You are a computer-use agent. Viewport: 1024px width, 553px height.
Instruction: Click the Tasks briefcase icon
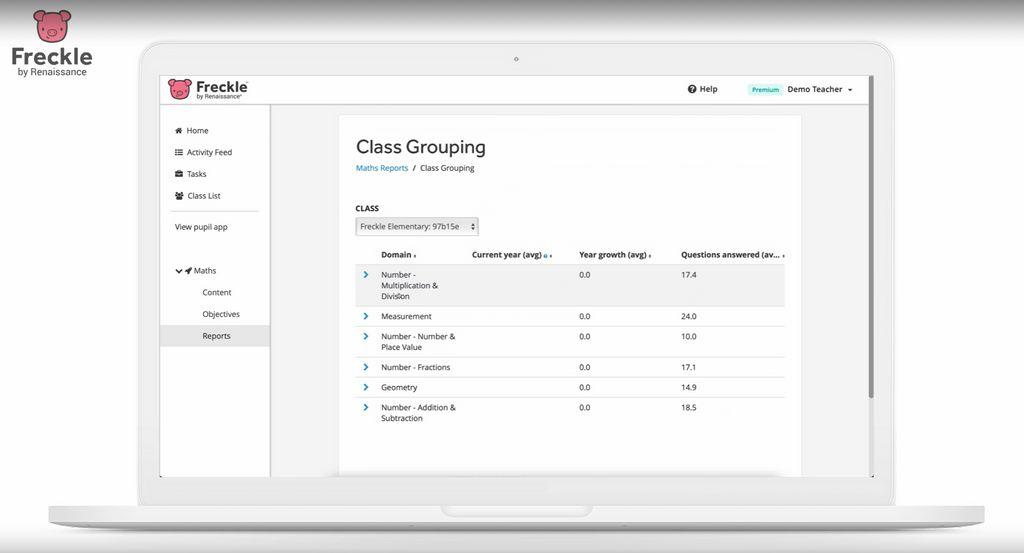click(x=178, y=174)
